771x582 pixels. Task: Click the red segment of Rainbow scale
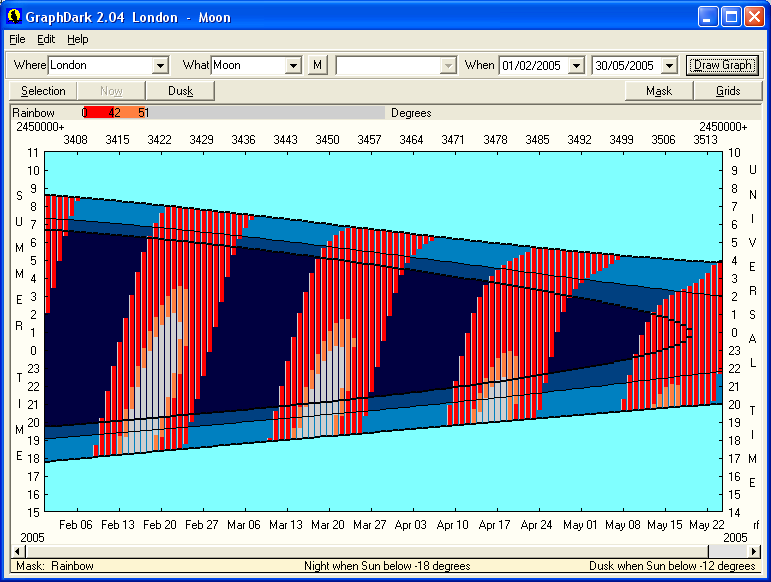(x=100, y=113)
